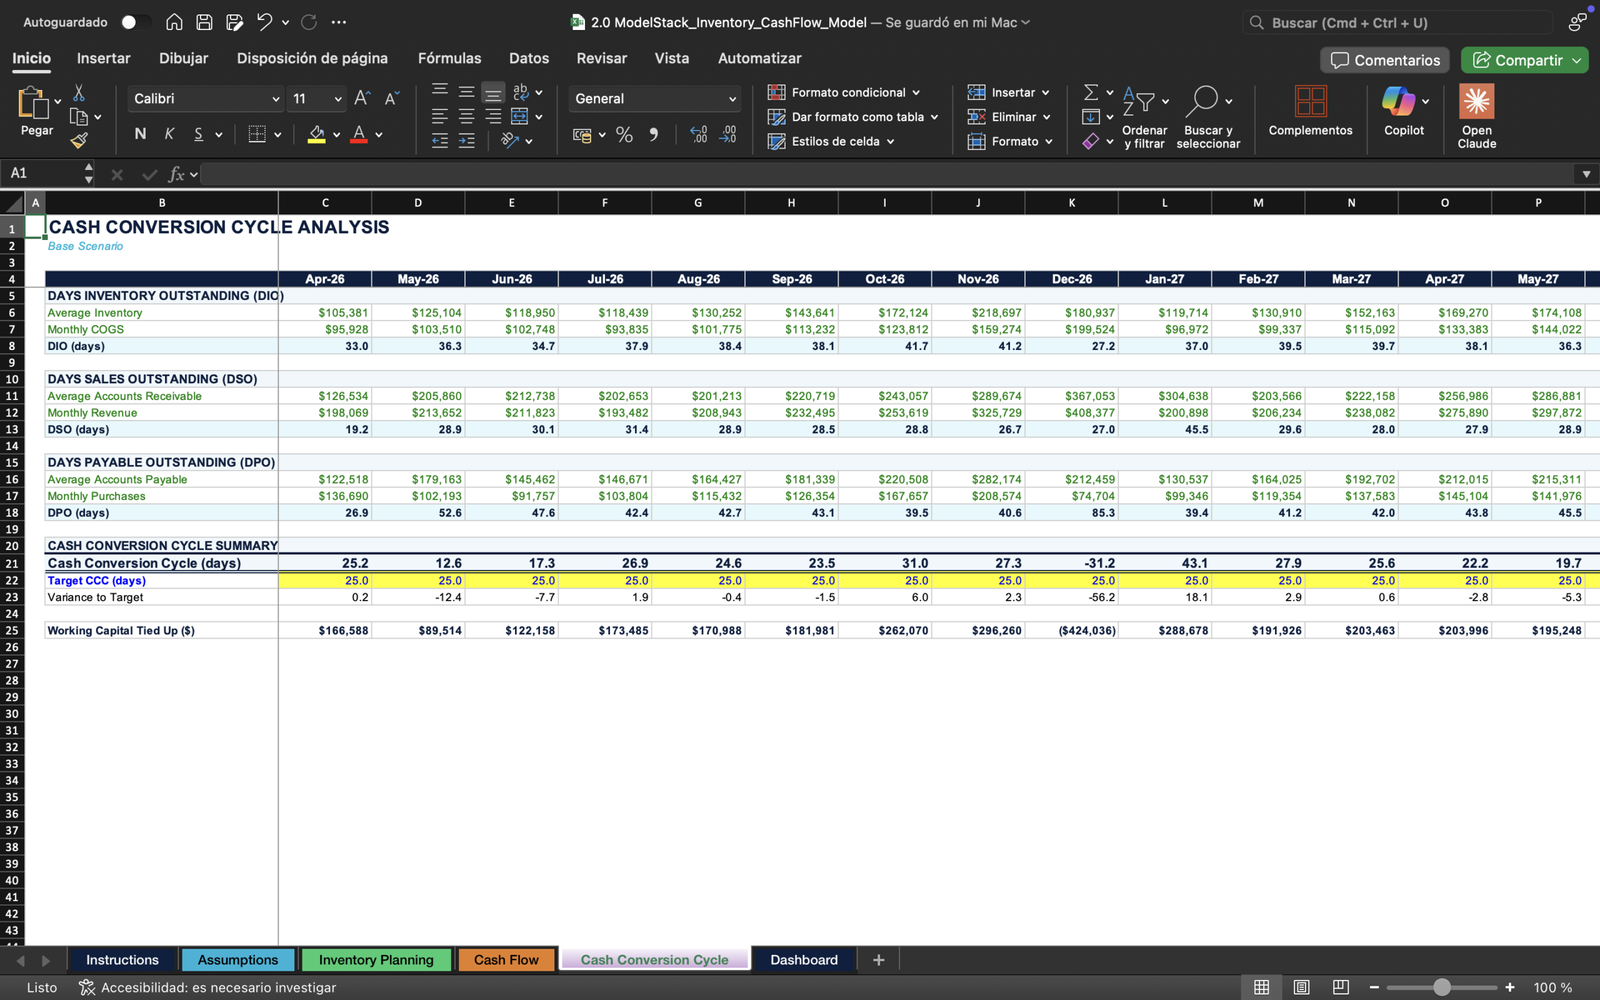Click the percent style icon

coord(624,135)
